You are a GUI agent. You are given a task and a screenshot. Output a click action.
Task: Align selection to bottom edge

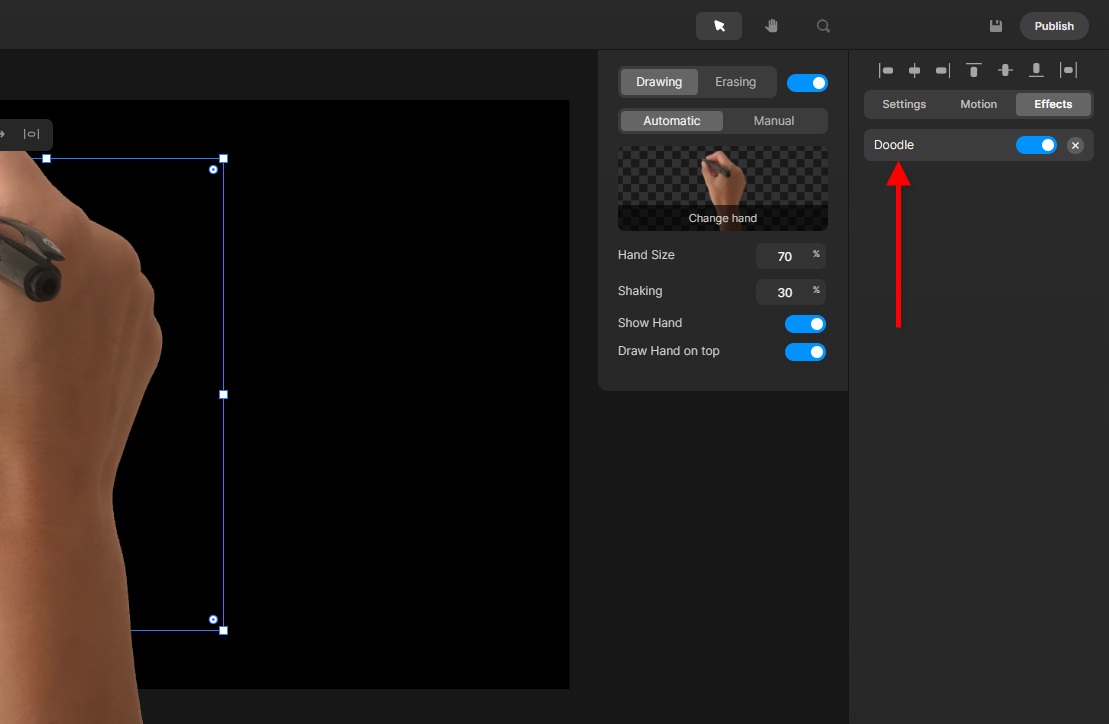coord(1036,70)
